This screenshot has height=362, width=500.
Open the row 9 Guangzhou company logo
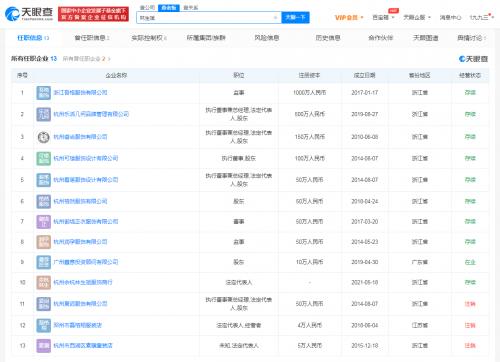(x=44, y=262)
